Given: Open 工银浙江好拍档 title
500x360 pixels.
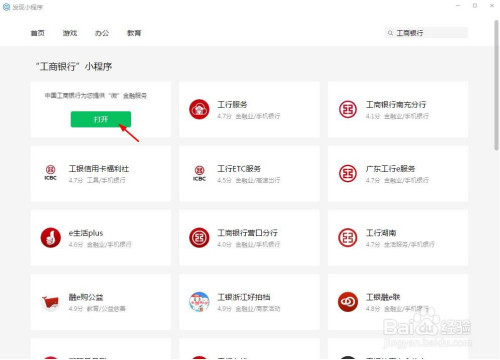Looking at the screenshot, I should click(244, 297).
